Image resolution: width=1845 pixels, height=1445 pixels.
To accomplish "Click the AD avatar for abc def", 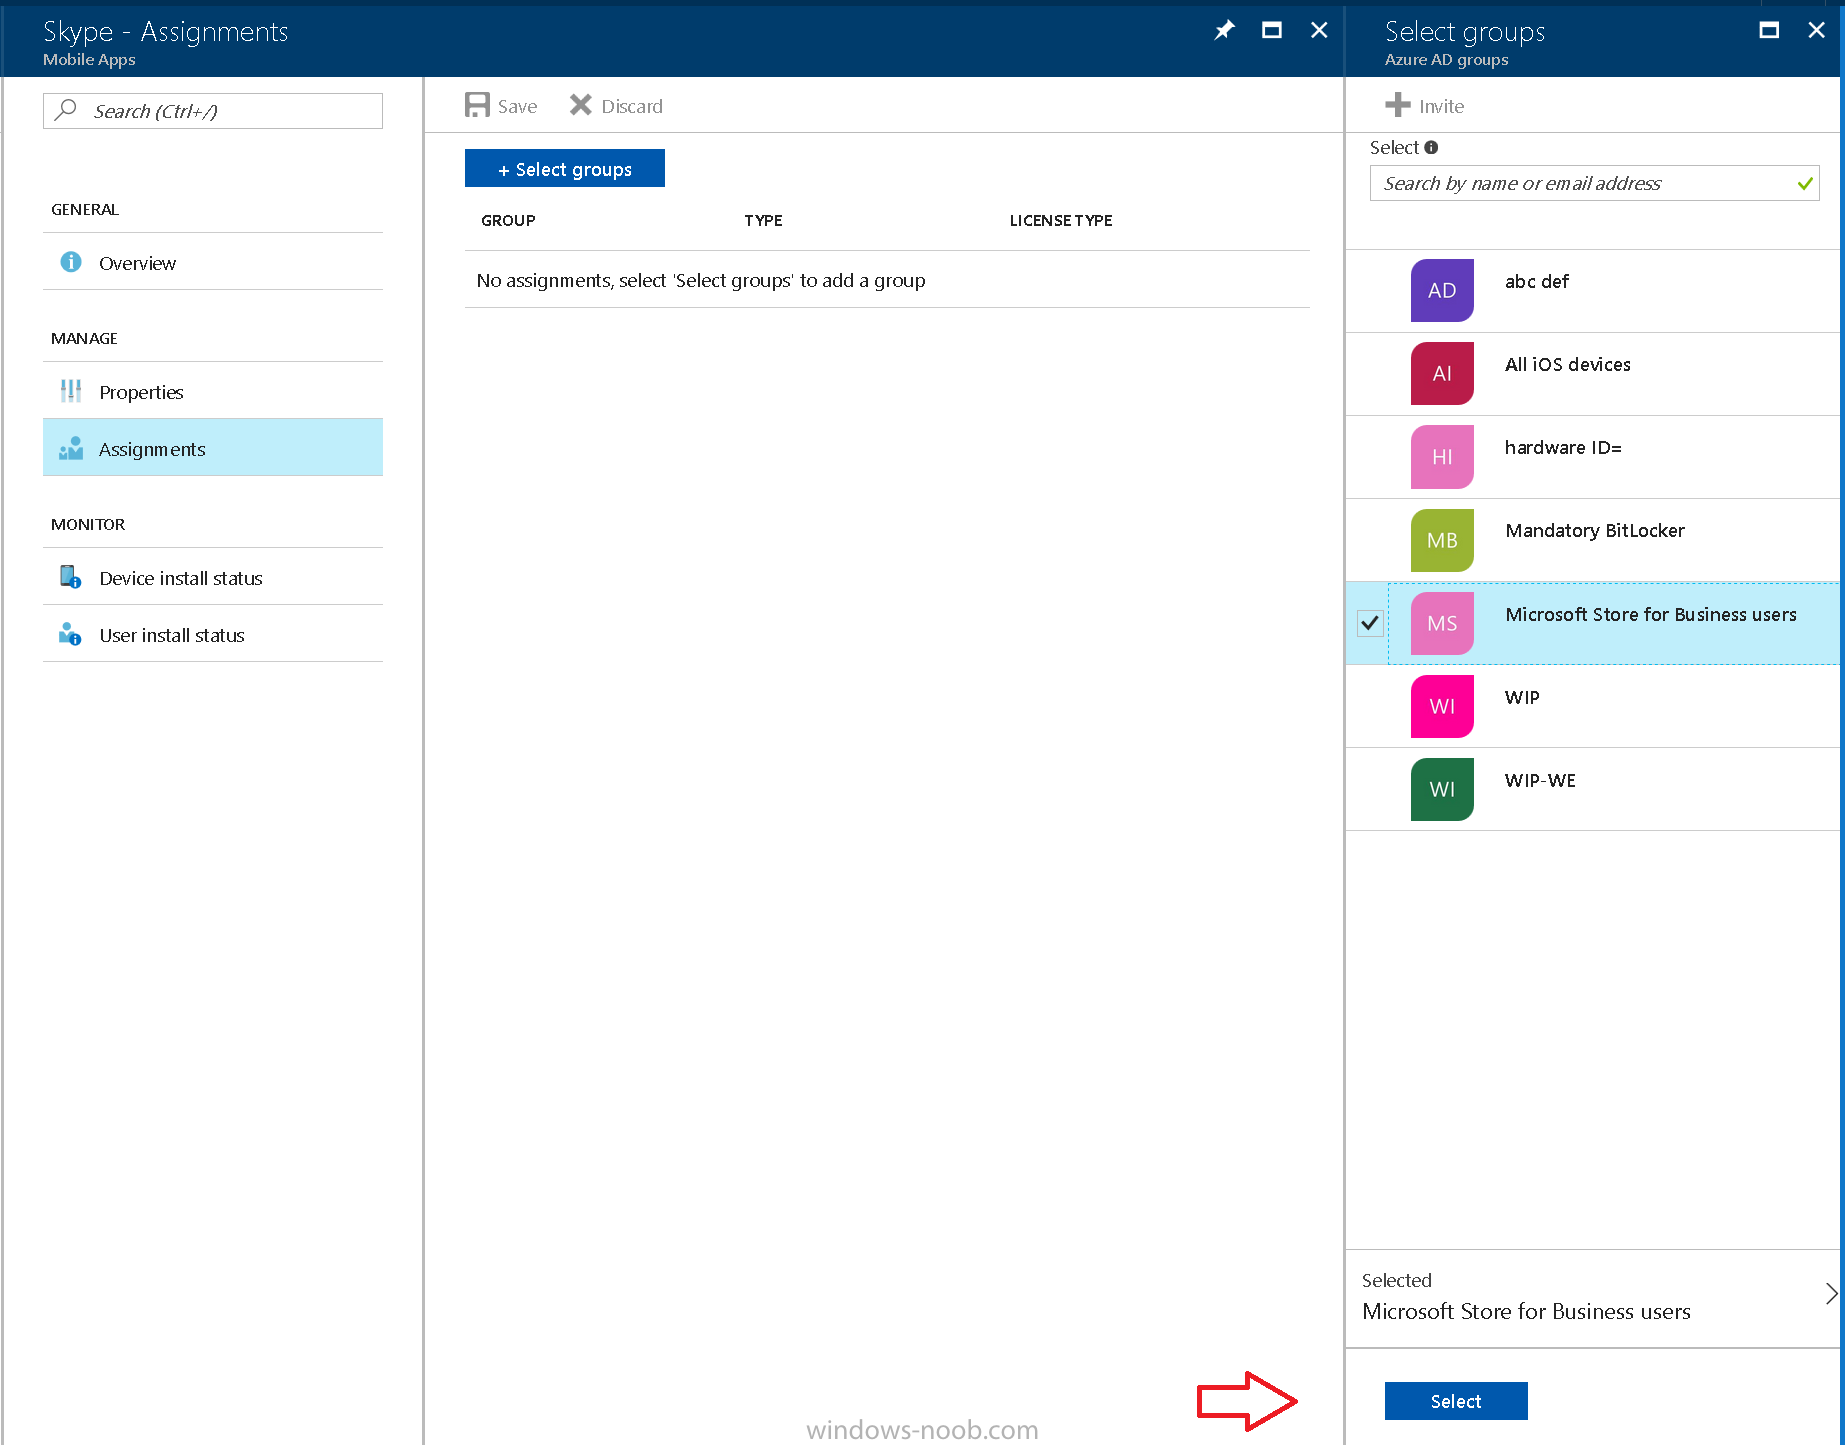I will pos(1442,290).
